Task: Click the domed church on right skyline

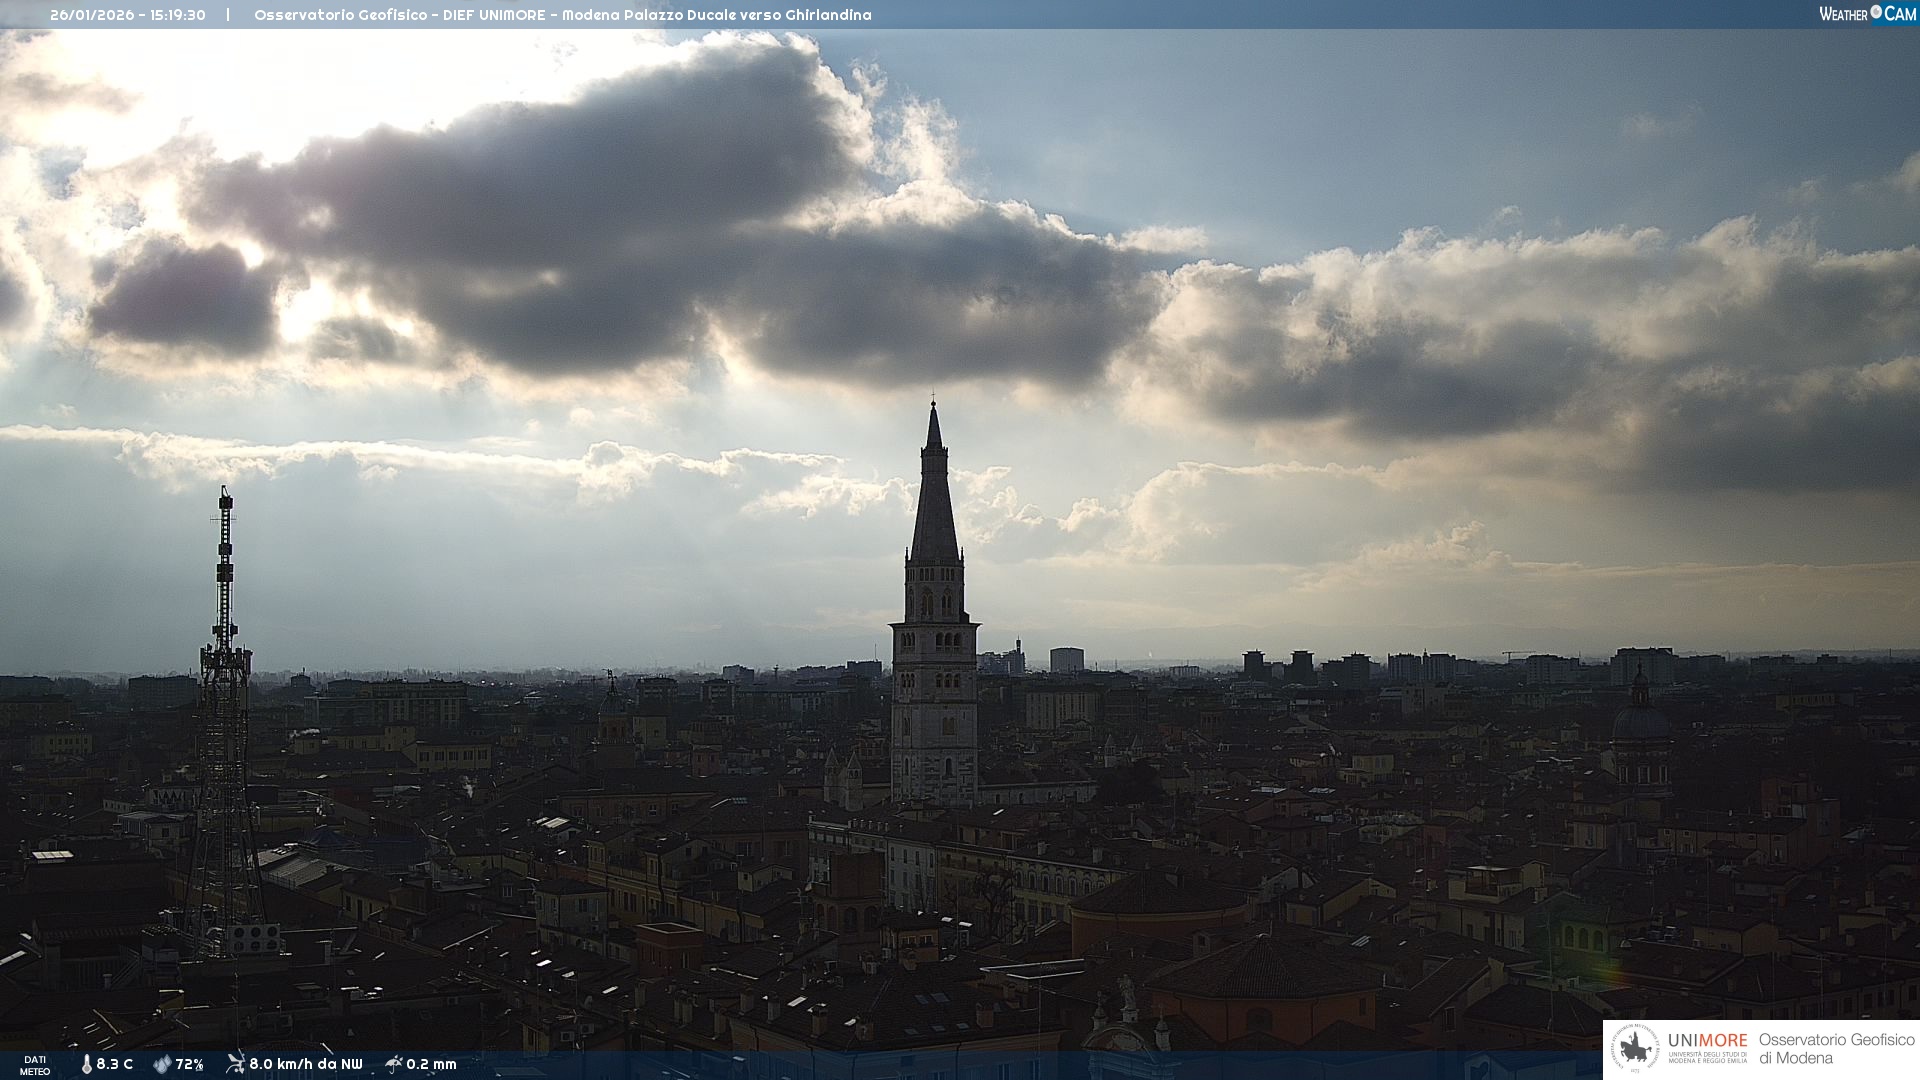Action: point(1640,720)
